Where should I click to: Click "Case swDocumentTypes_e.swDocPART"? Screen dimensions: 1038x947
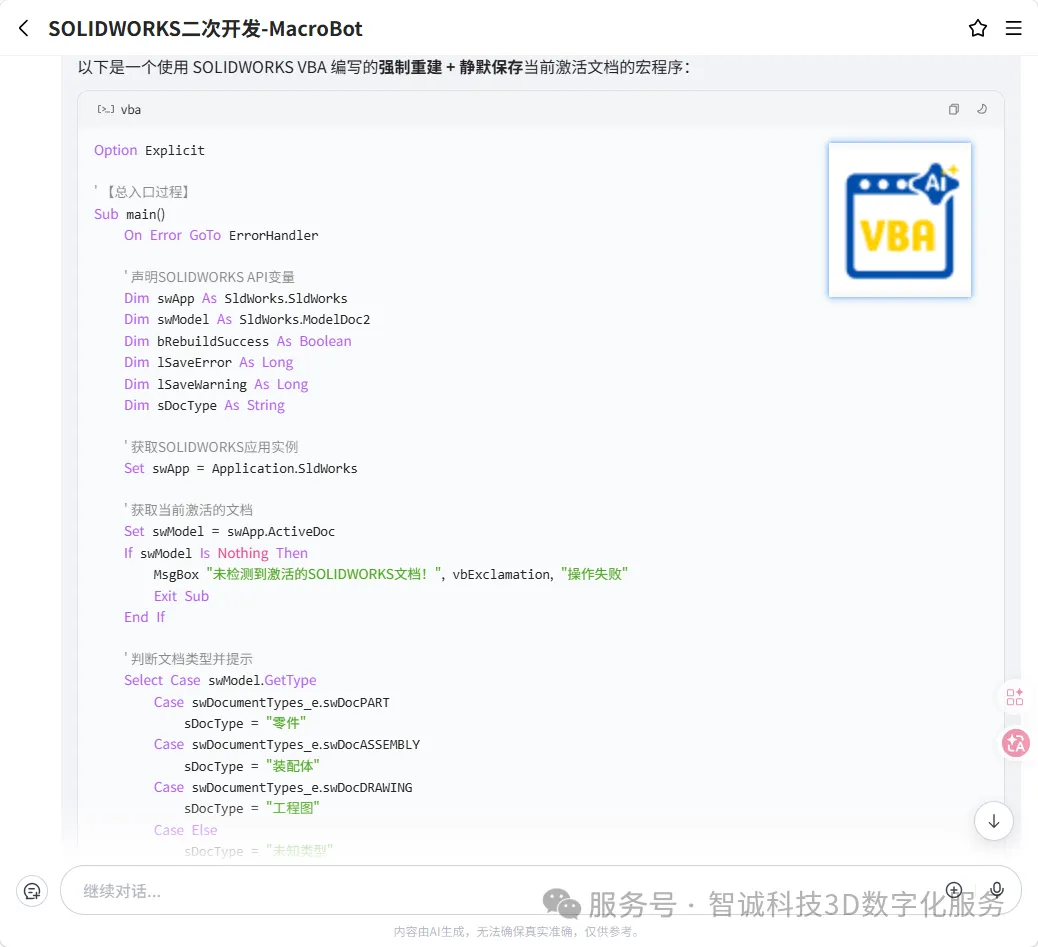point(272,702)
